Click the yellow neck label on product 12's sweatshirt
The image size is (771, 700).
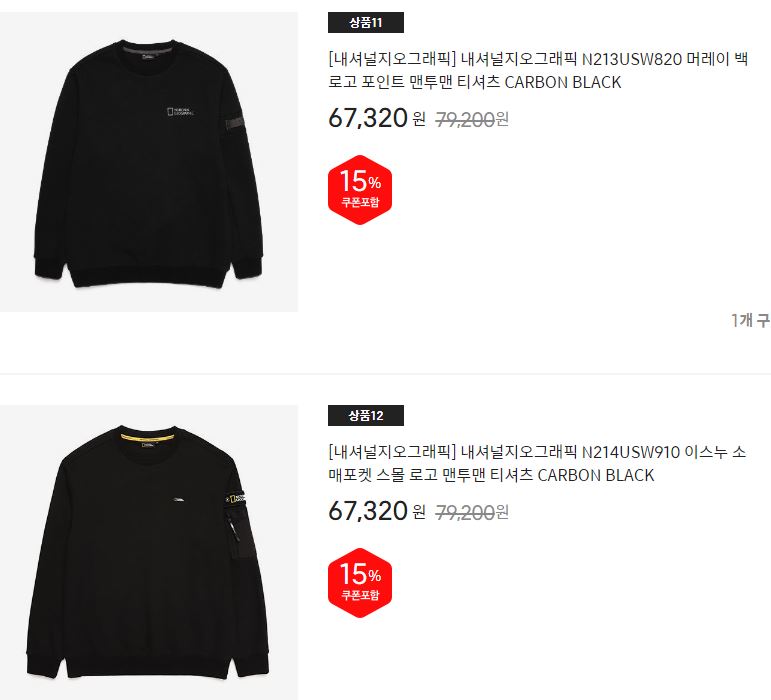(x=148, y=438)
